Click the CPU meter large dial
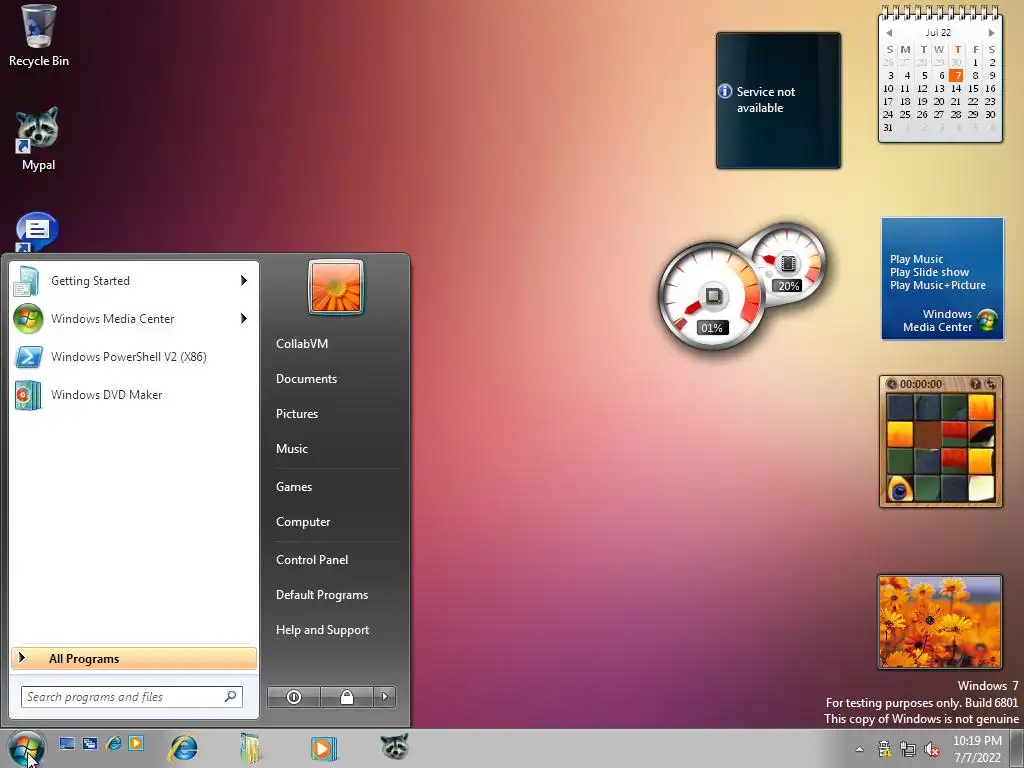 (x=711, y=296)
